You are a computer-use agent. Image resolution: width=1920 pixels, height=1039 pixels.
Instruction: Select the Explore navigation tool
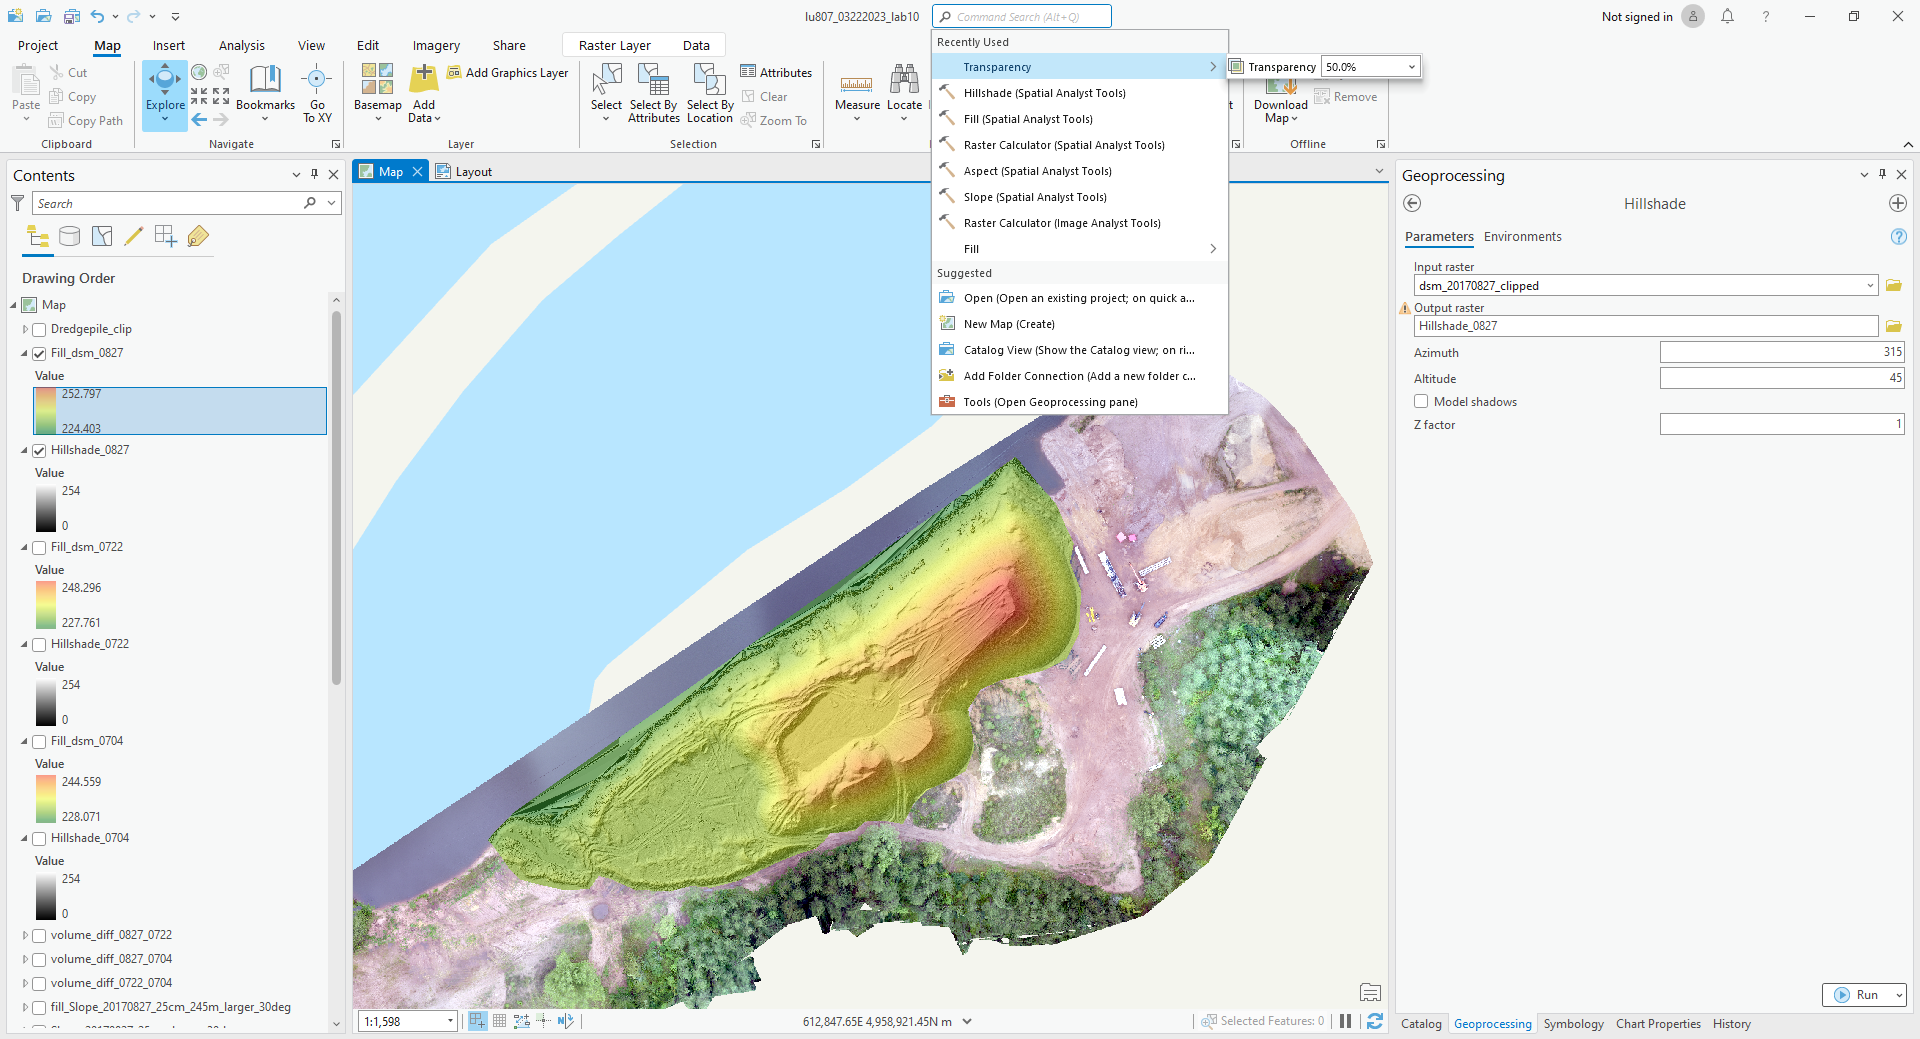pos(165,95)
